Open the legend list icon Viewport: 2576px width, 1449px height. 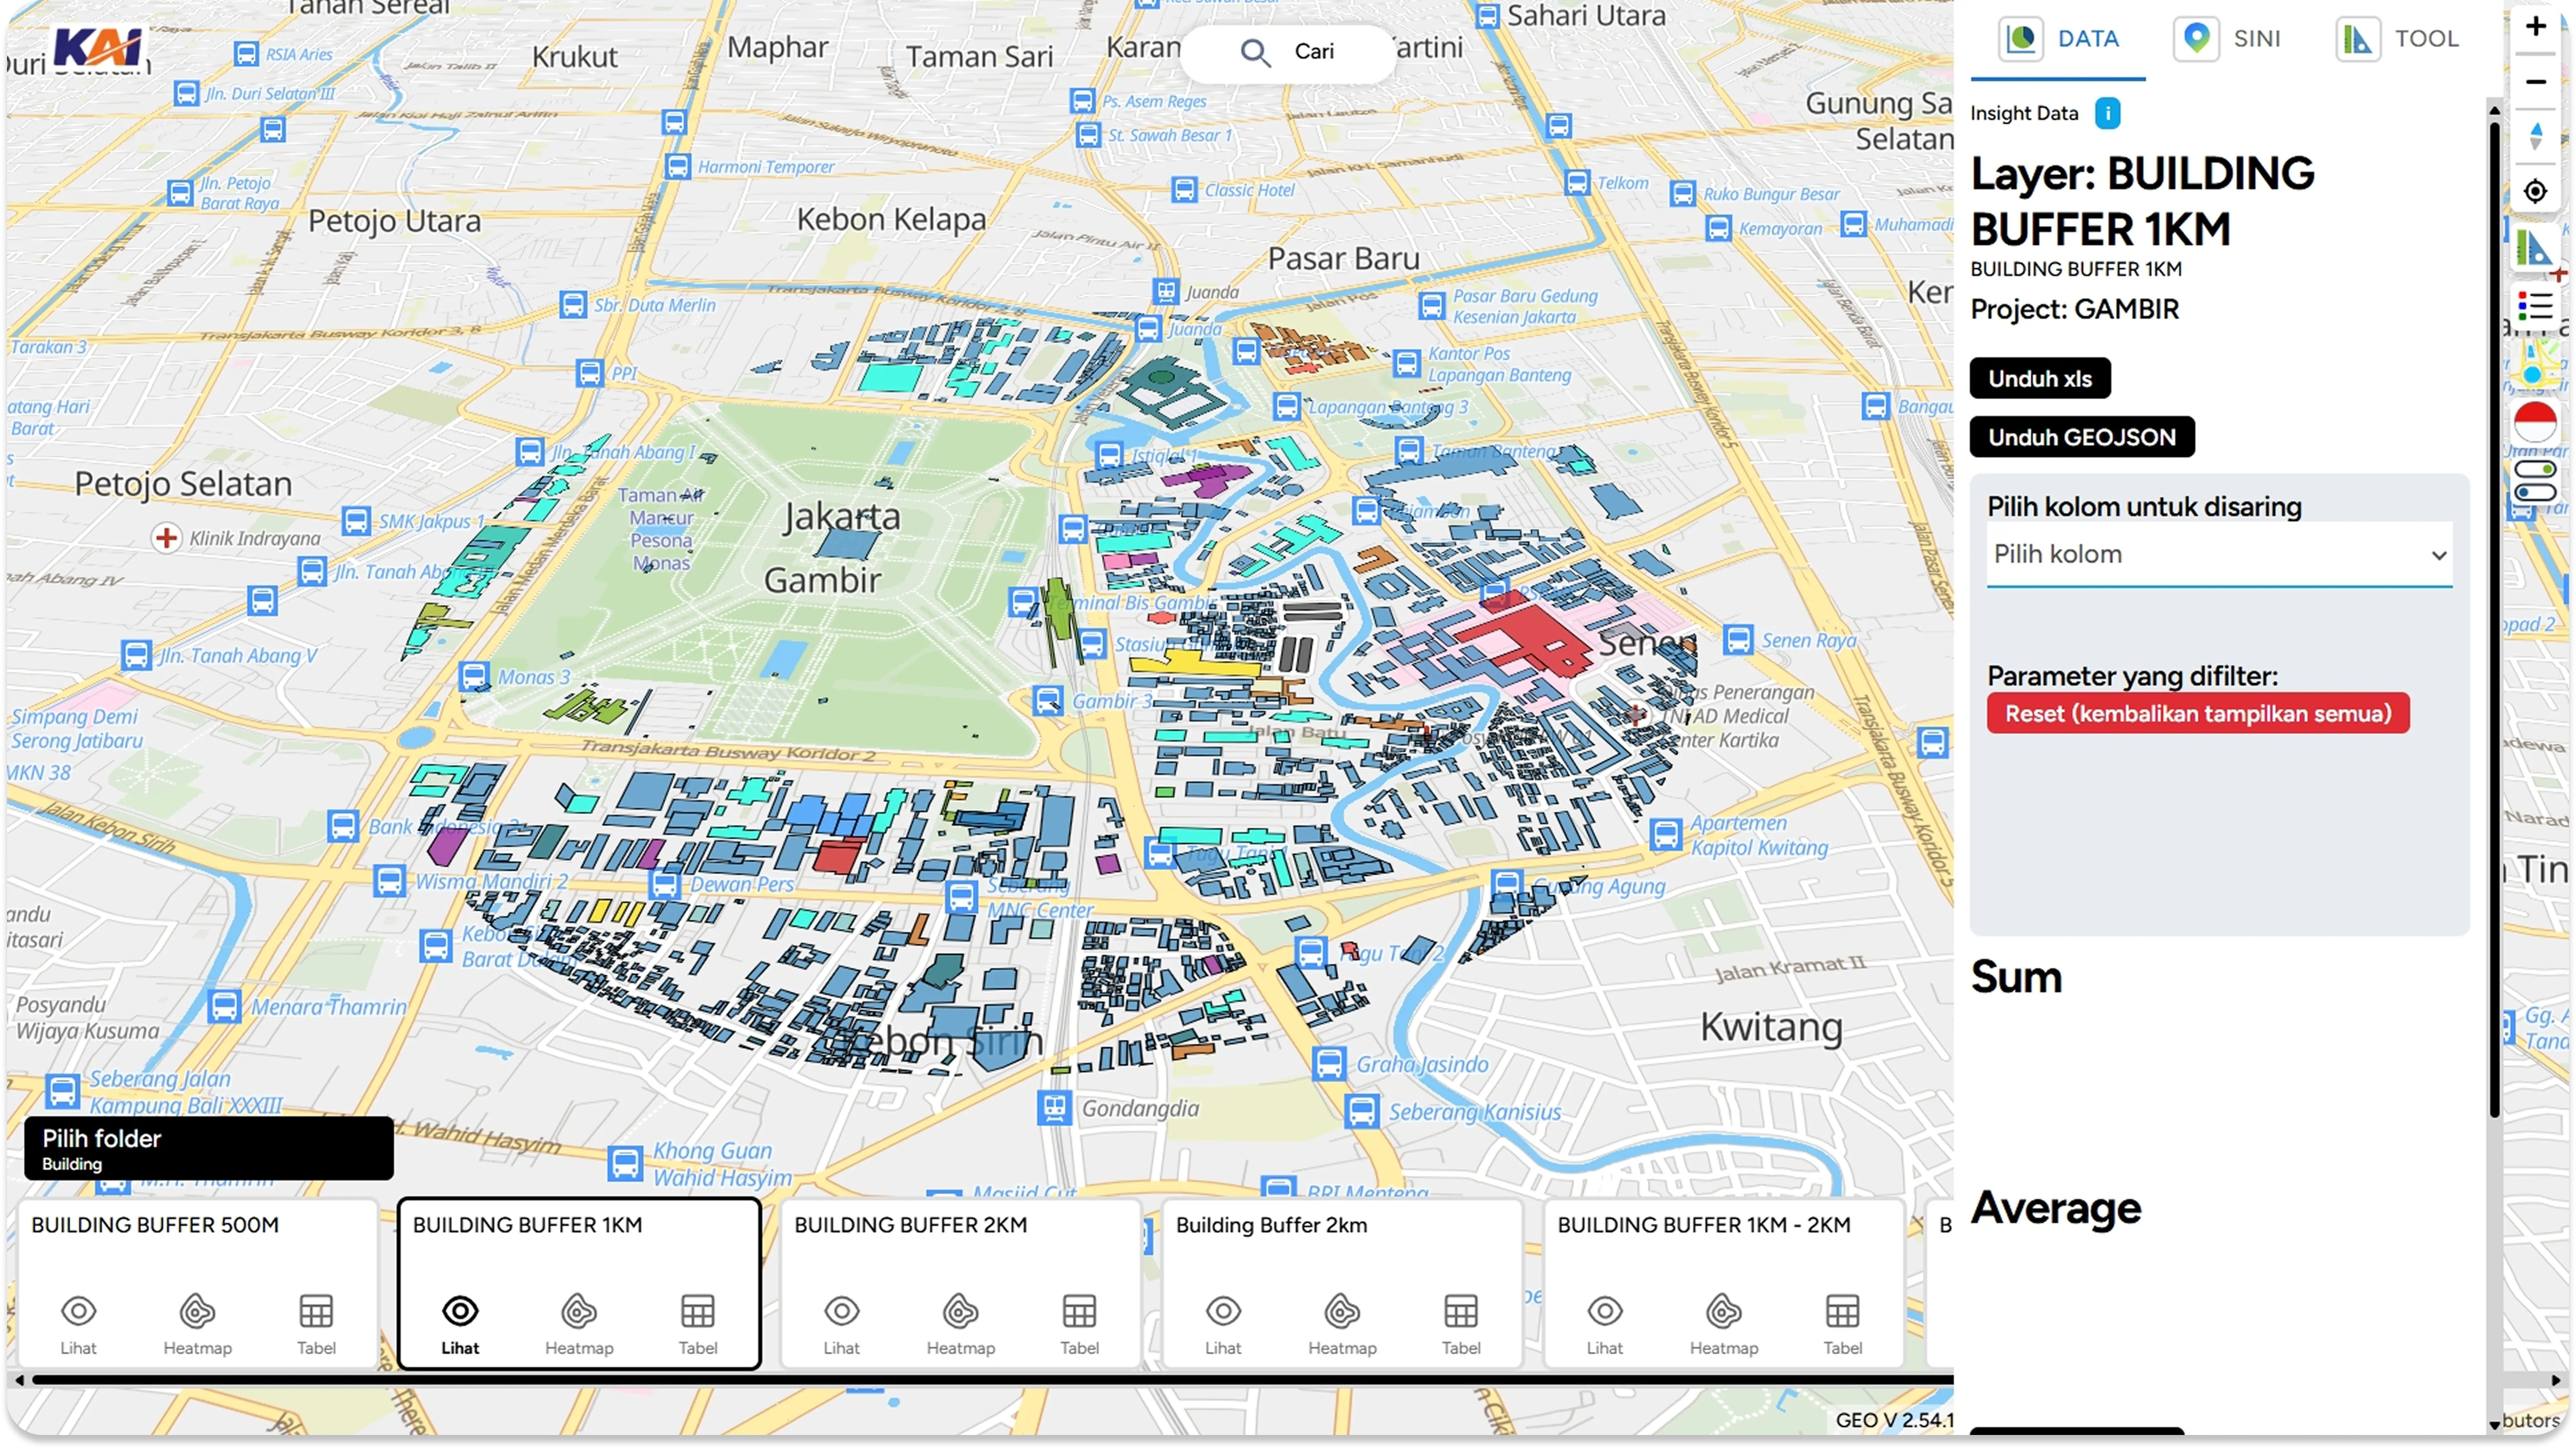click(2535, 306)
